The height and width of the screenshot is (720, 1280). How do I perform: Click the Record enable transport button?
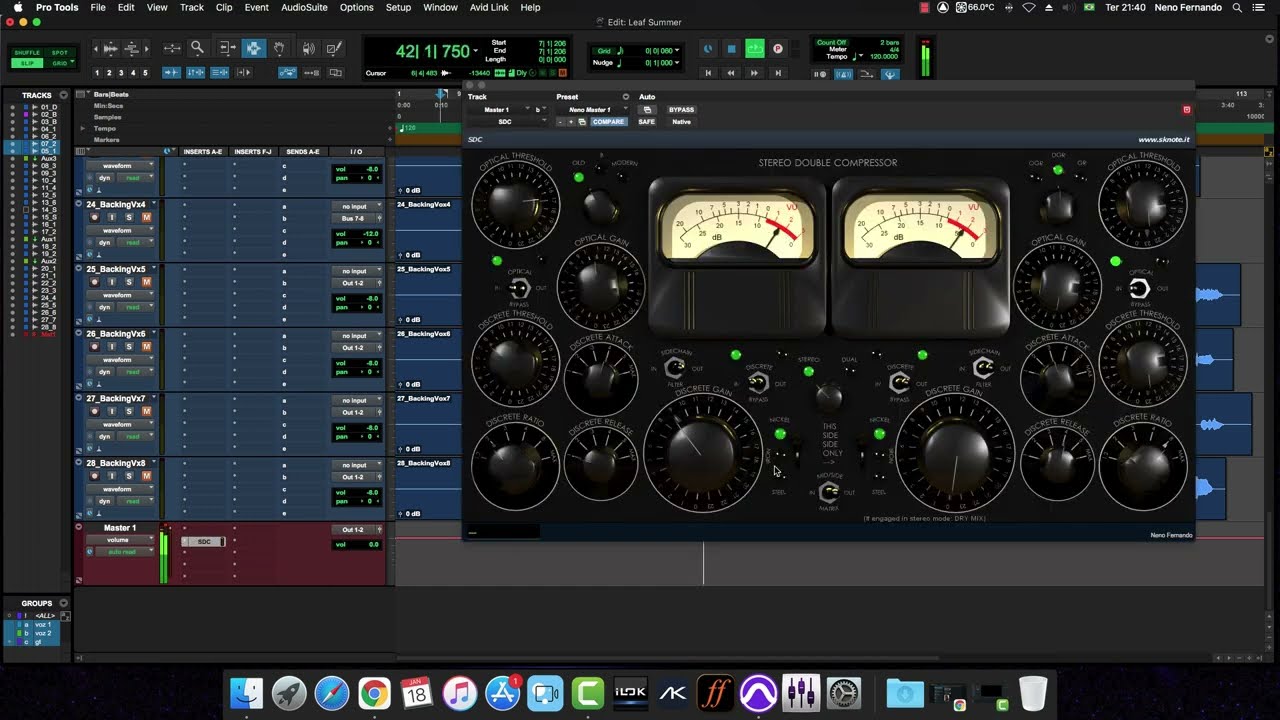pos(778,49)
